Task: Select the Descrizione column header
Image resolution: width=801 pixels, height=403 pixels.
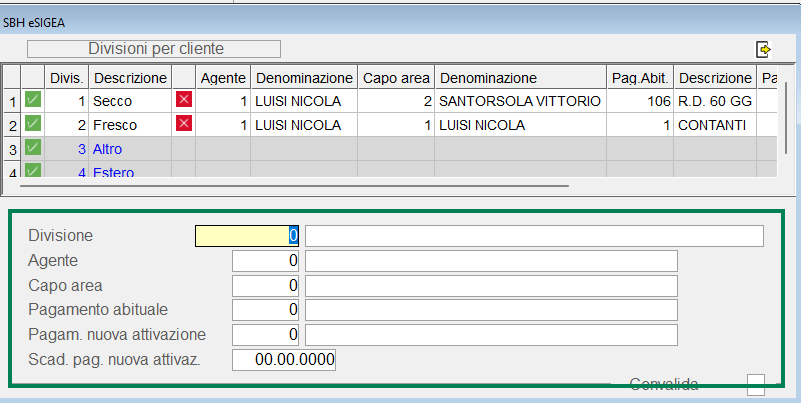Action: click(x=129, y=78)
